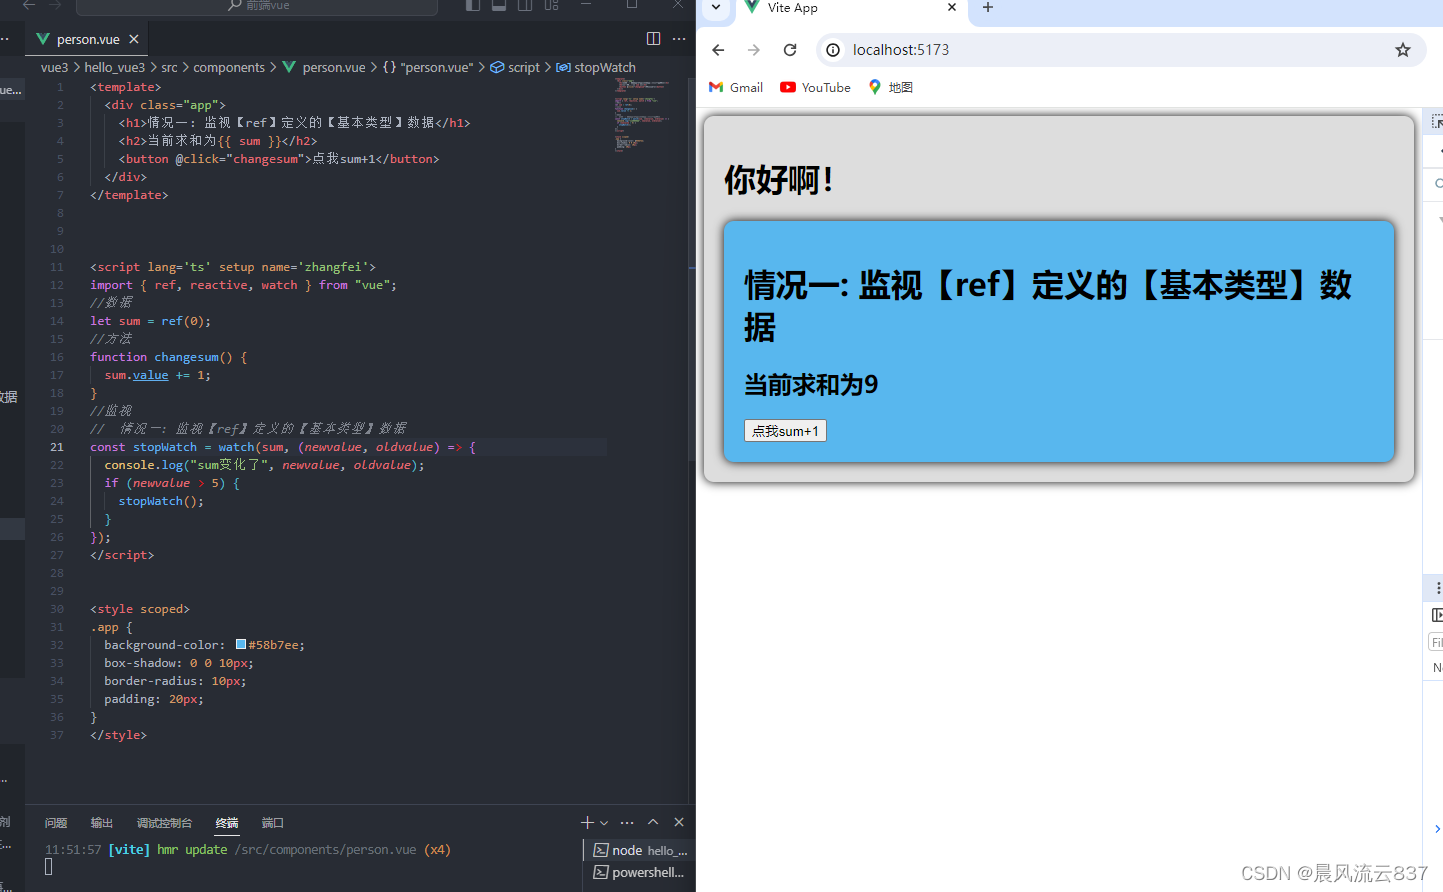Click the split editor right icon

pyautogui.click(x=654, y=39)
